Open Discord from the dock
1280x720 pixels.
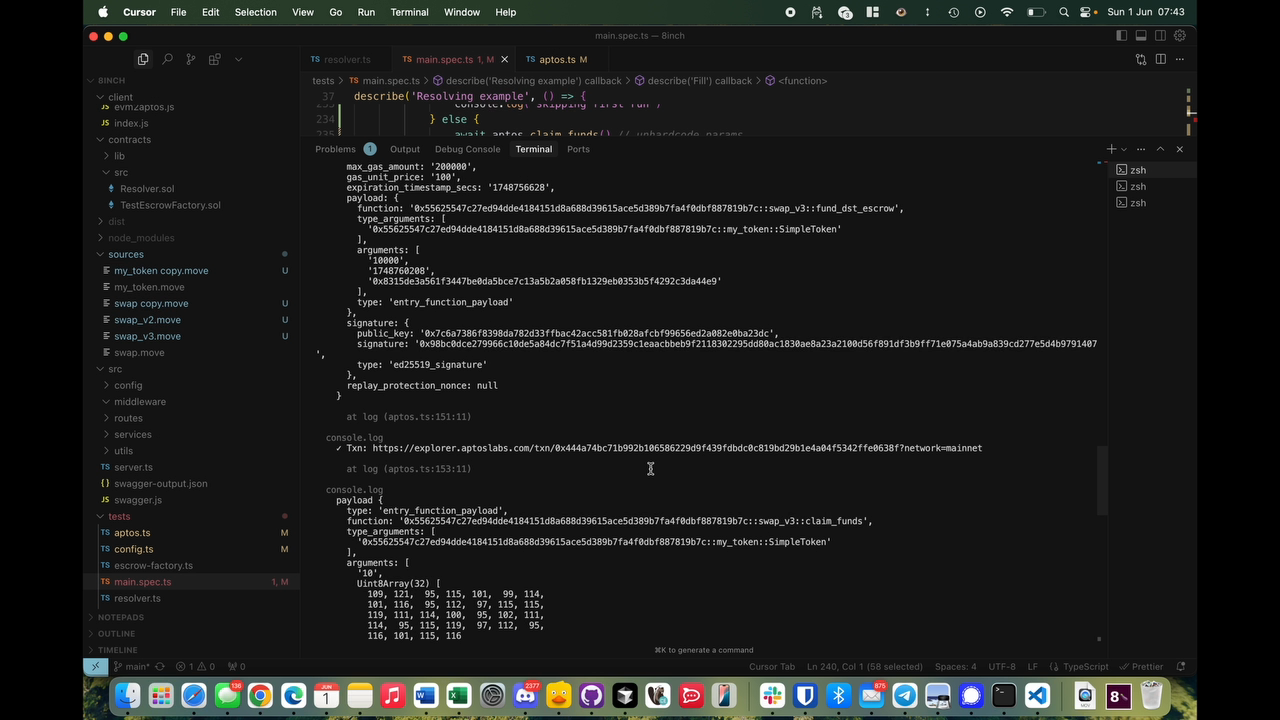tap(525, 694)
